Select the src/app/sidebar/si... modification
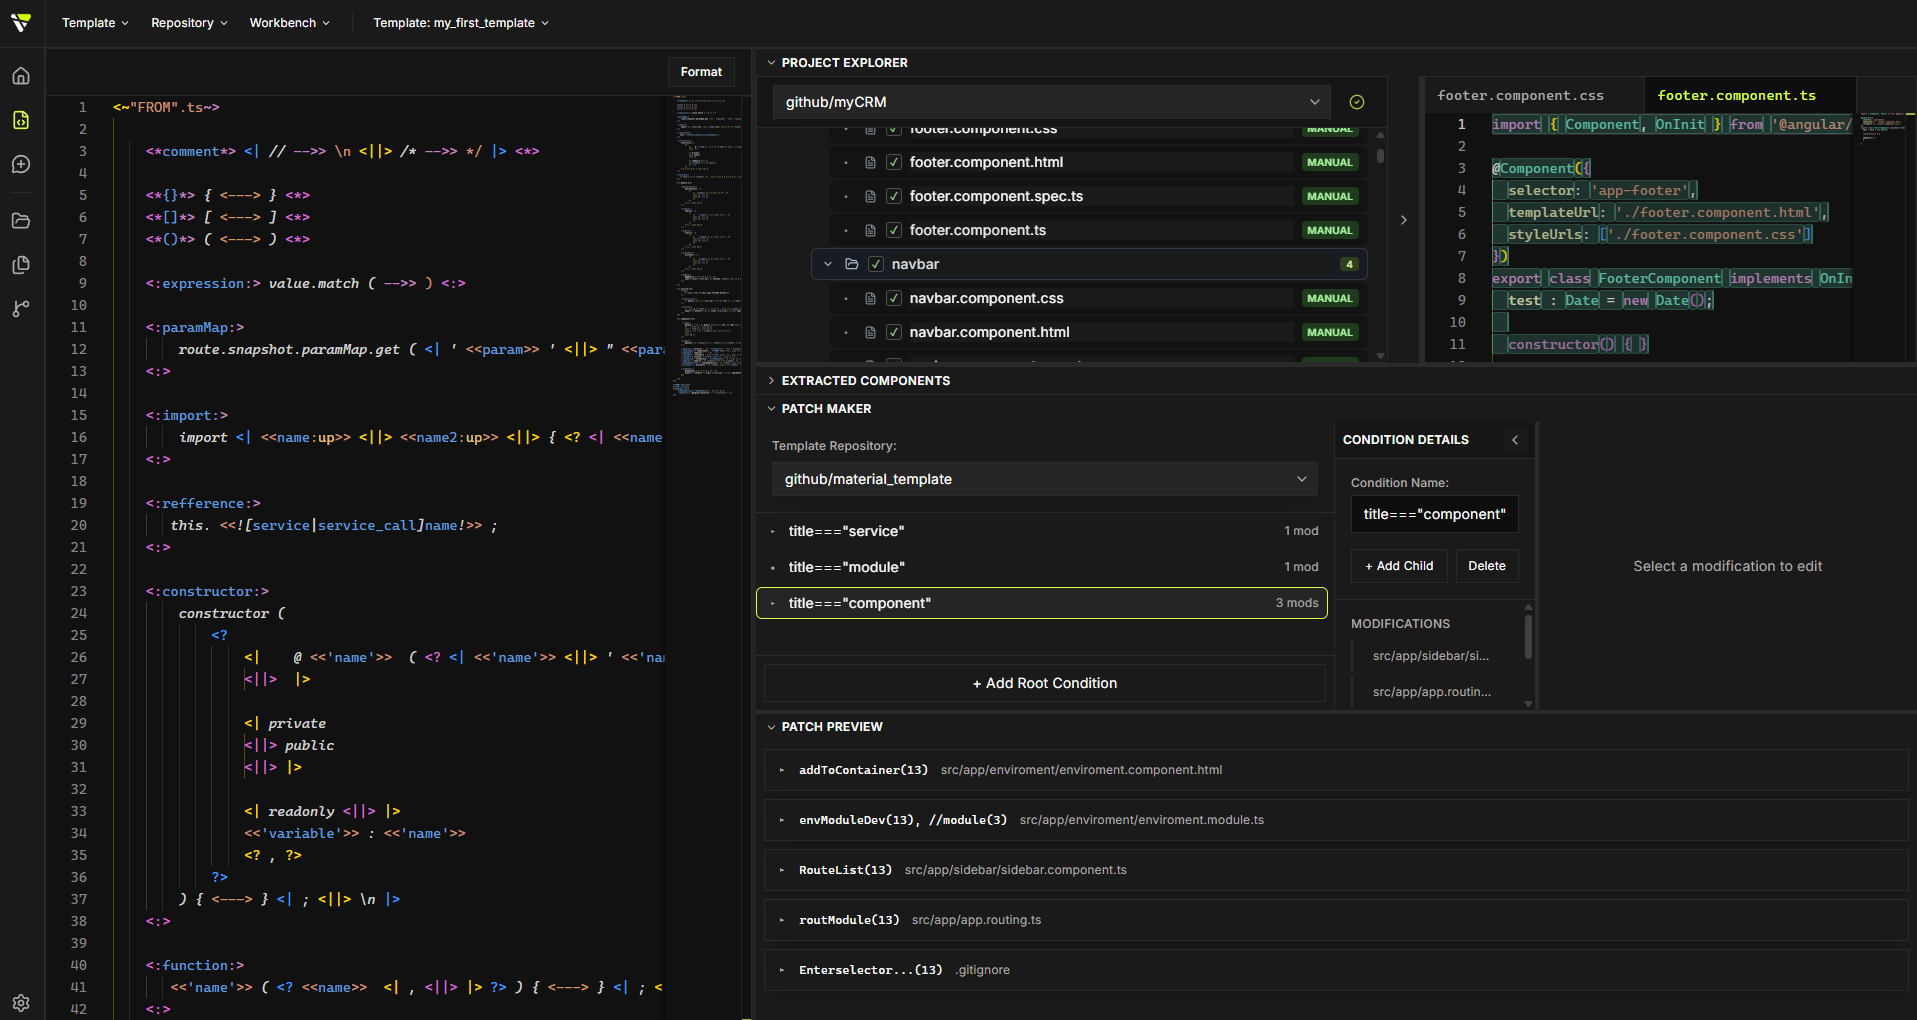Screen dimensions: 1917x1020 click(1431, 656)
